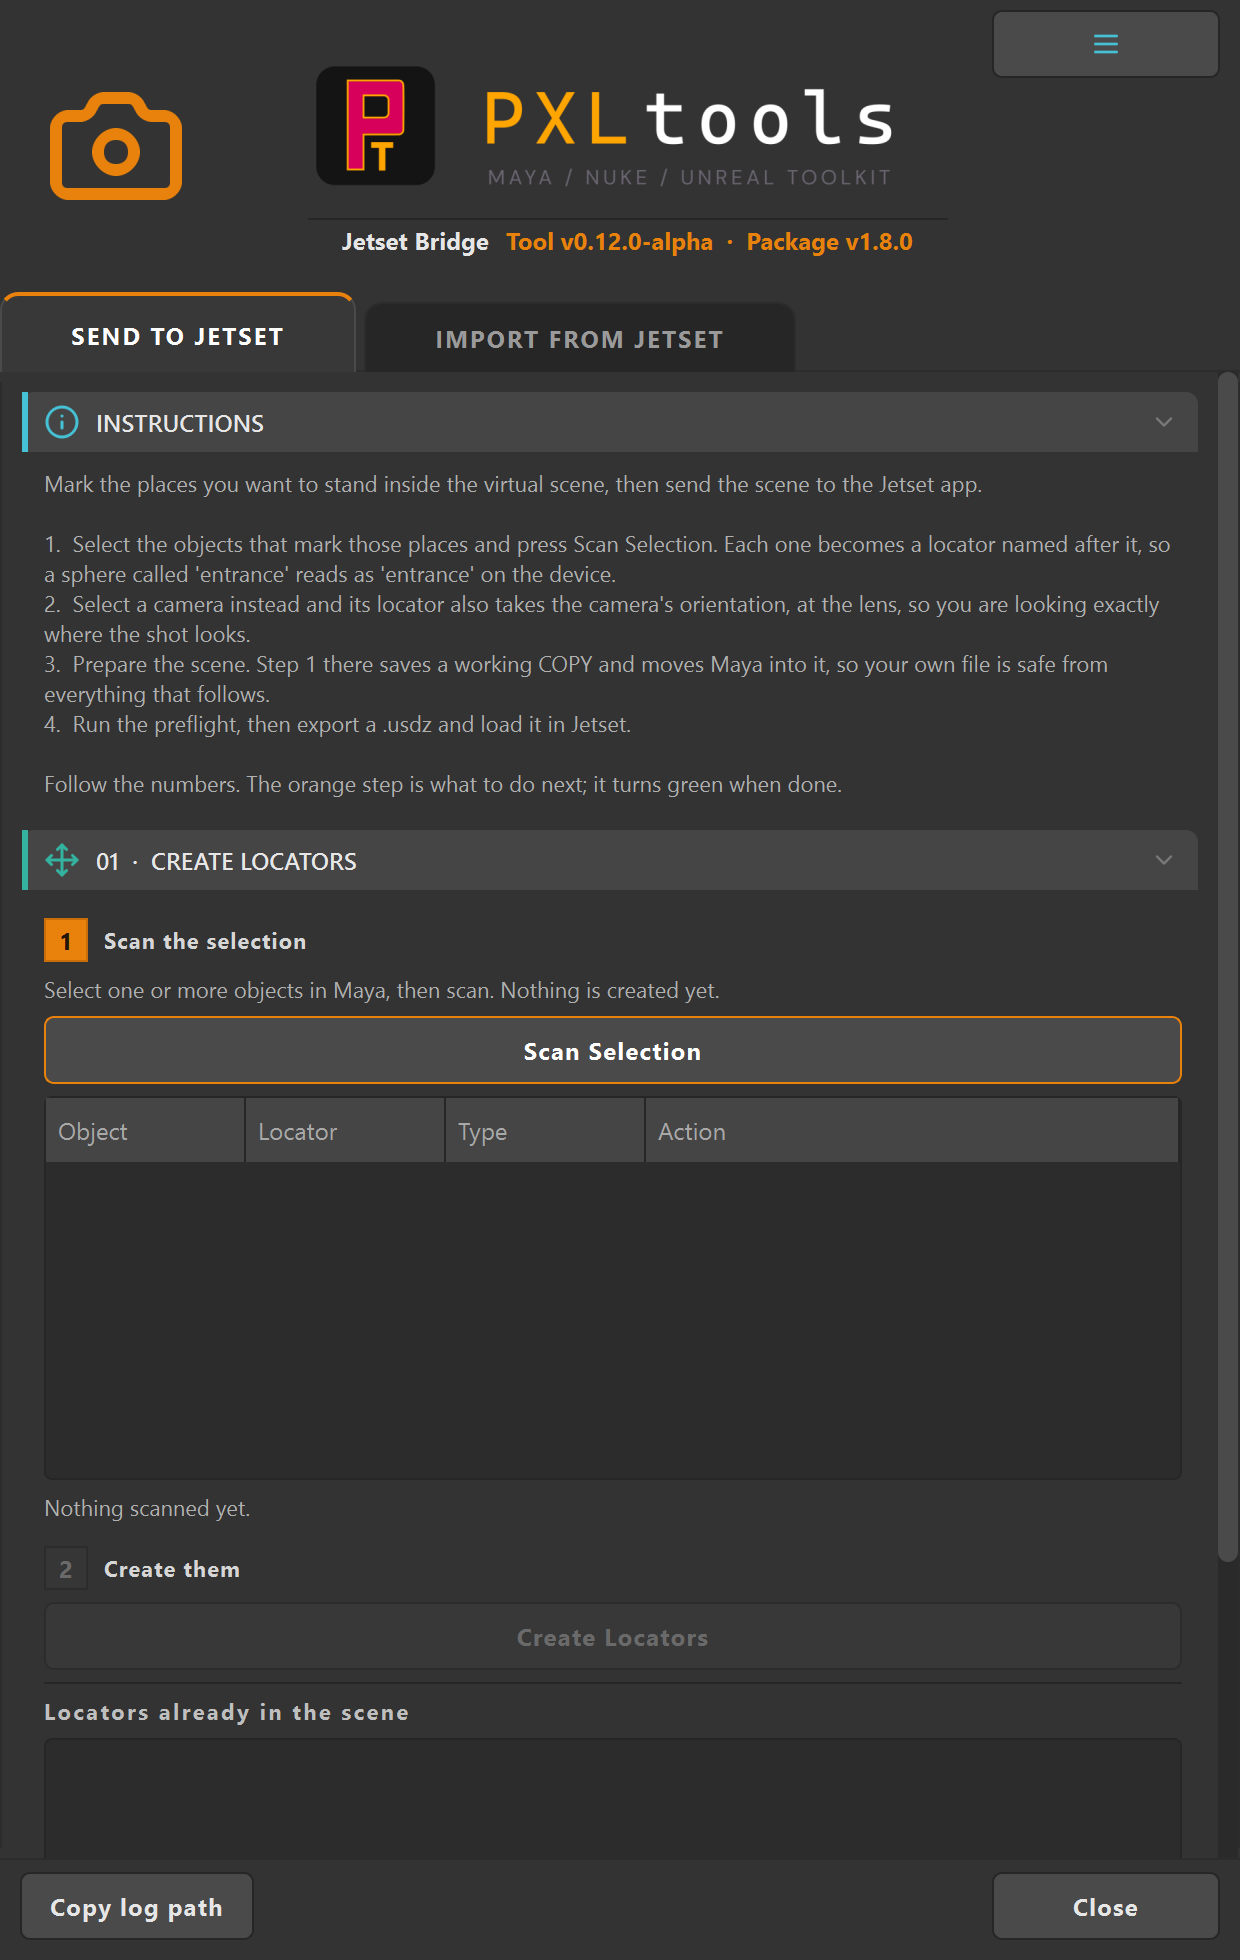Click the Action column header
Viewport: 1240px width, 1960px height.
click(x=912, y=1131)
